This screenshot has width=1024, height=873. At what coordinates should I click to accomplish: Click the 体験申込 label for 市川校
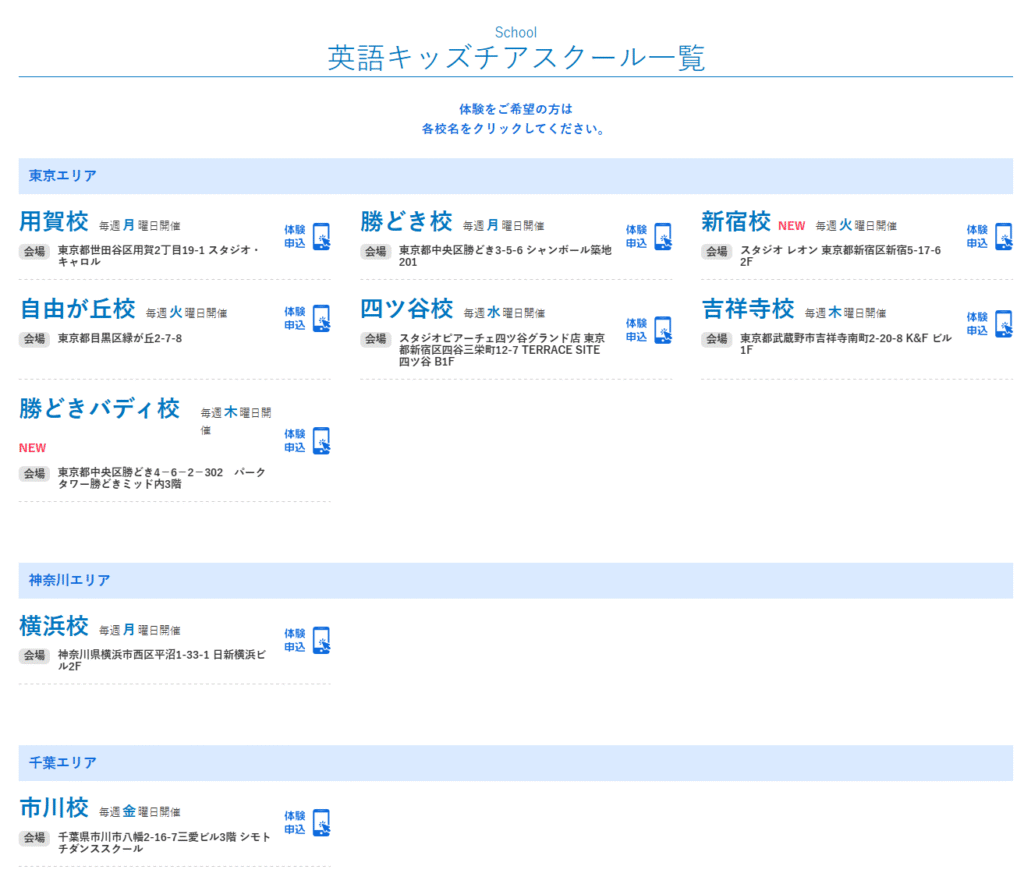point(295,823)
